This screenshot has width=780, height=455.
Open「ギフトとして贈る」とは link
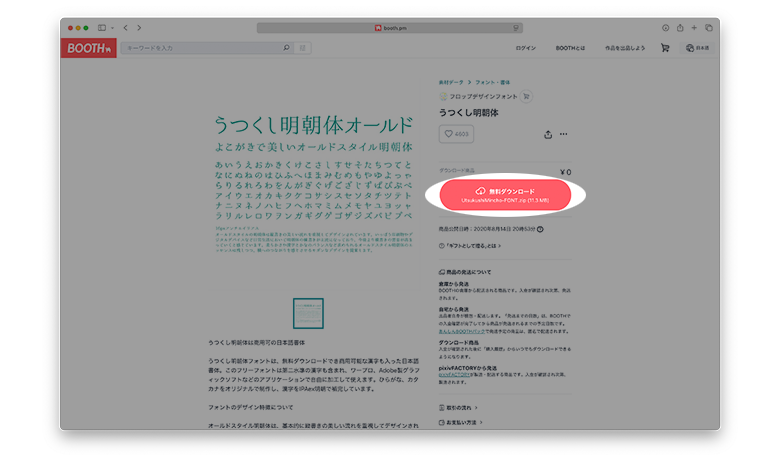click(470, 246)
